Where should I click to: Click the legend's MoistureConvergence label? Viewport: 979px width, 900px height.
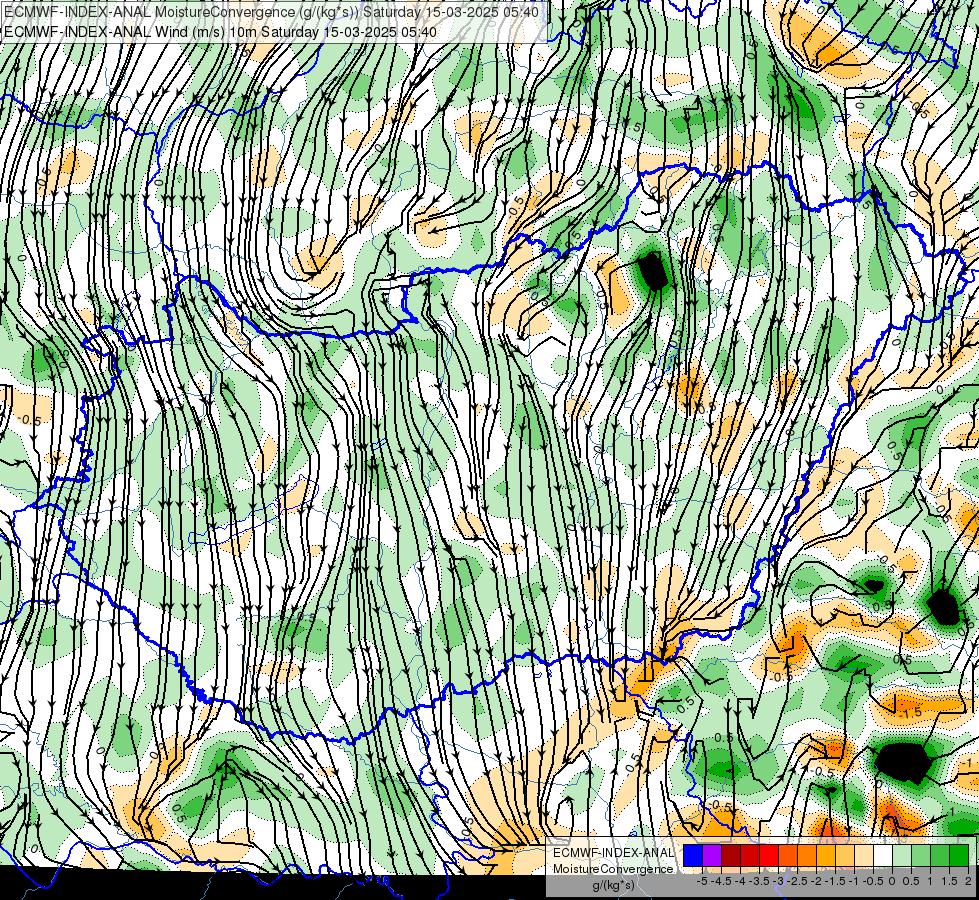tap(613, 869)
